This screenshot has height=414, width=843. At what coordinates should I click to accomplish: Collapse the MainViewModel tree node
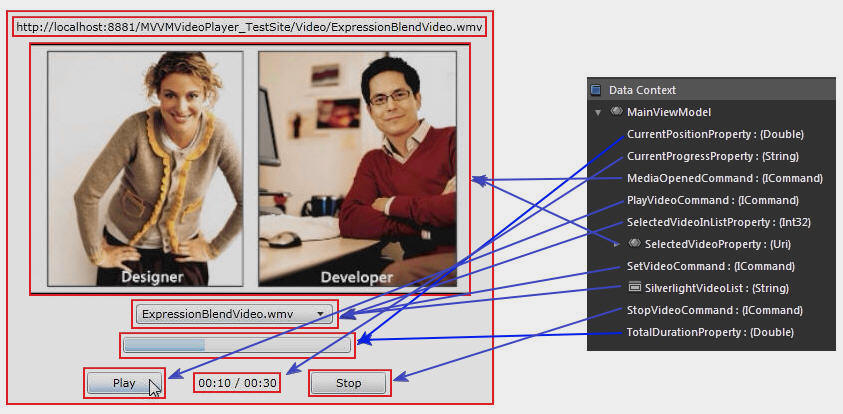coord(598,113)
